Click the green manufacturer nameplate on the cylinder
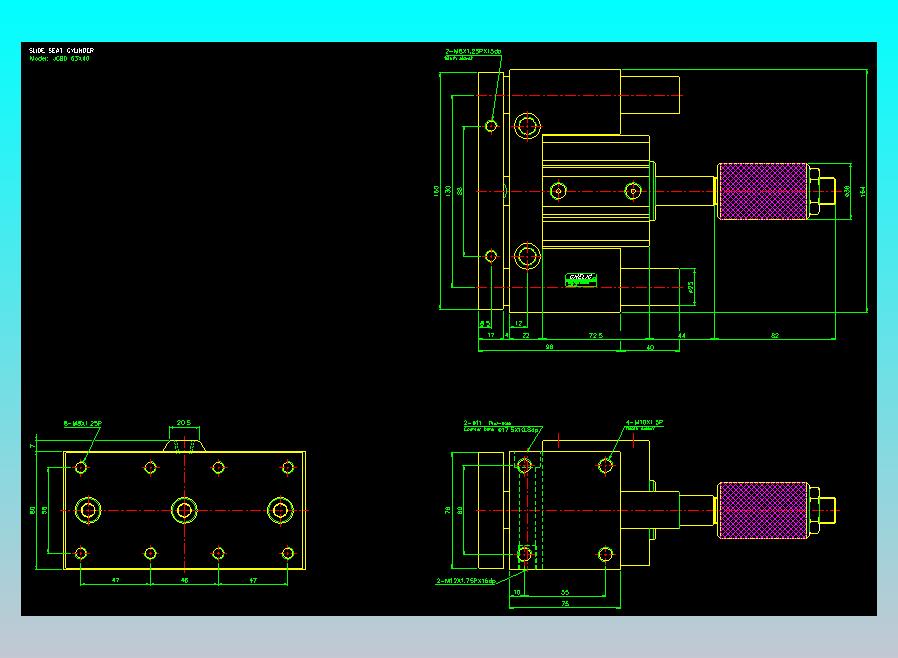The height and width of the screenshot is (658, 898). pyautogui.click(x=581, y=279)
